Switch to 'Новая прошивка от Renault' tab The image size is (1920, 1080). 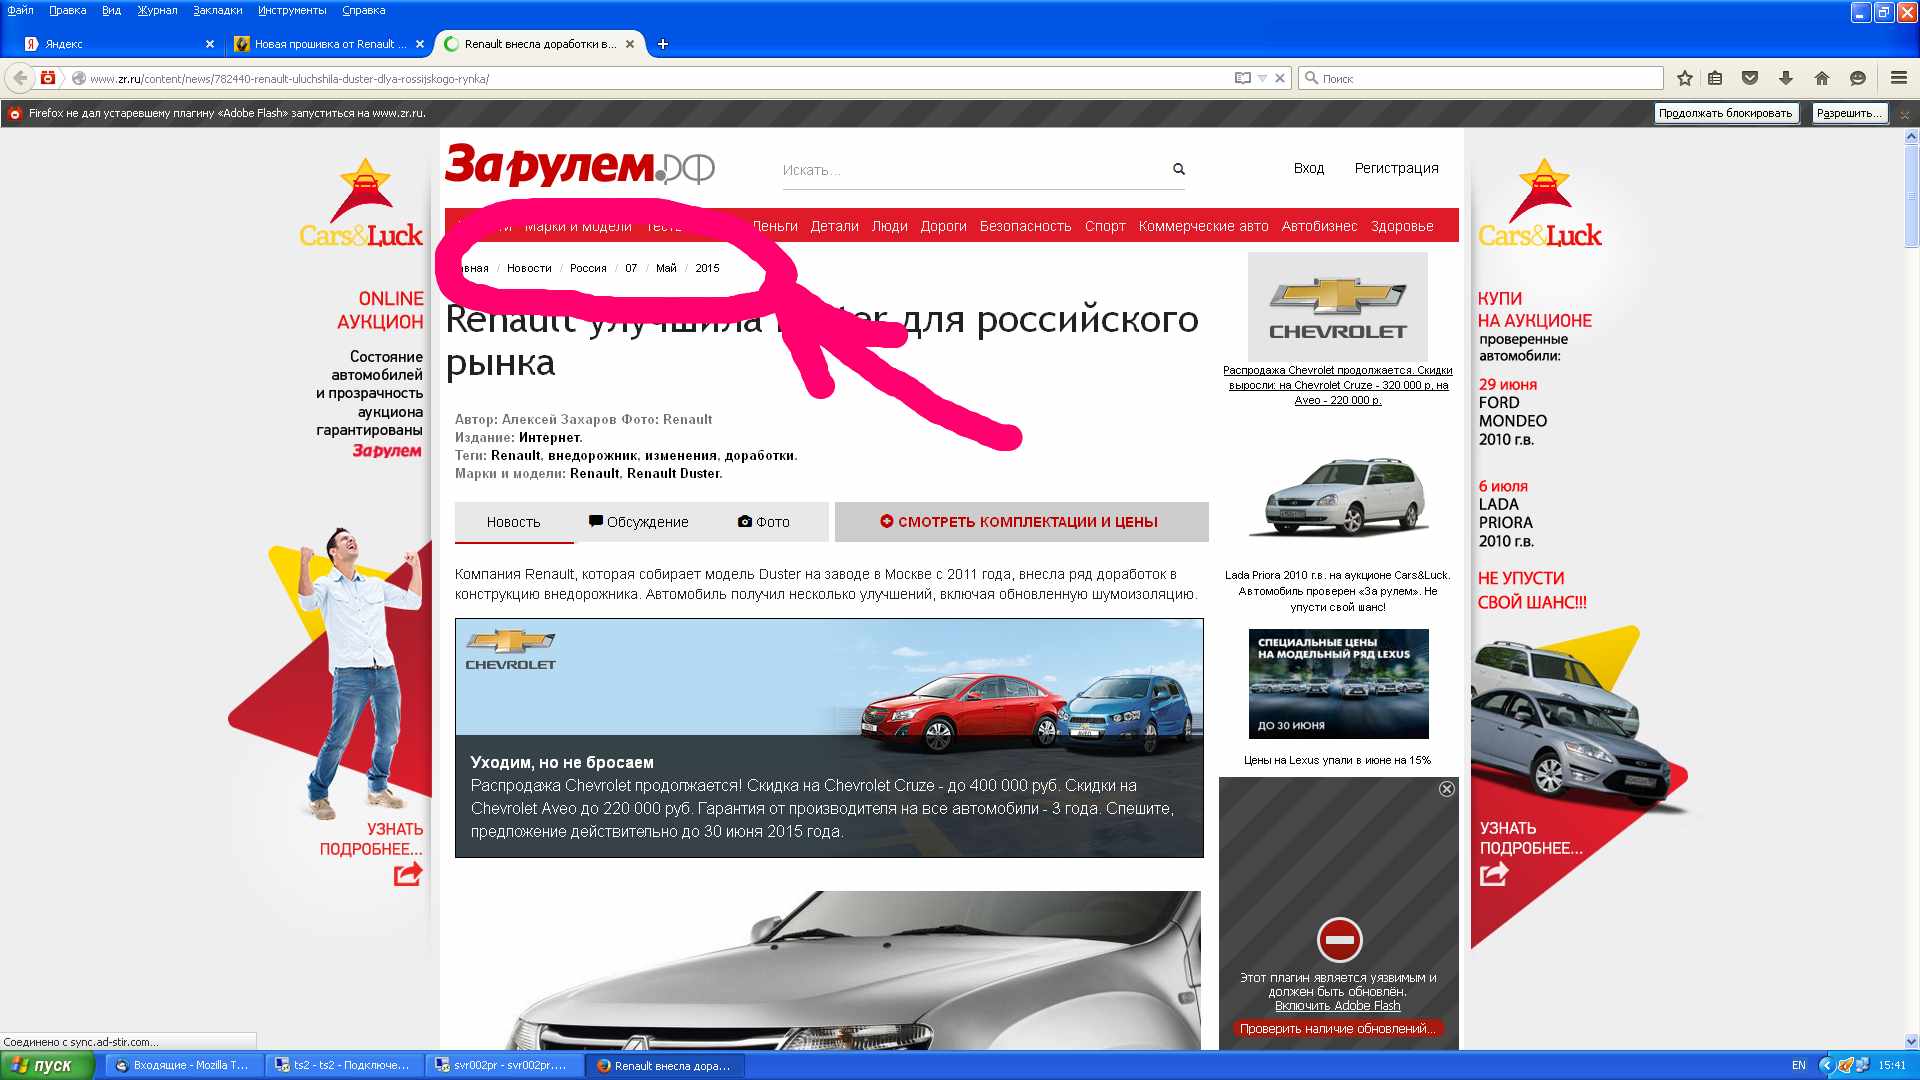[328, 44]
